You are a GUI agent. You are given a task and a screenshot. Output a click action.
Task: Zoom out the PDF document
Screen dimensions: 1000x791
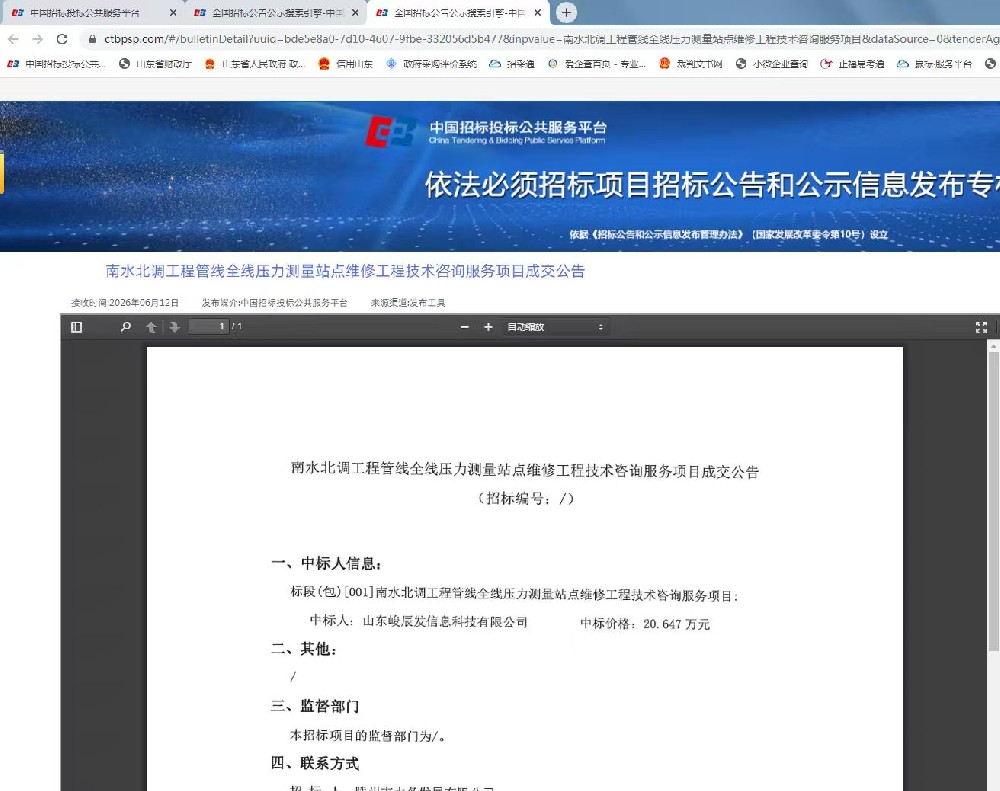pos(464,327)
